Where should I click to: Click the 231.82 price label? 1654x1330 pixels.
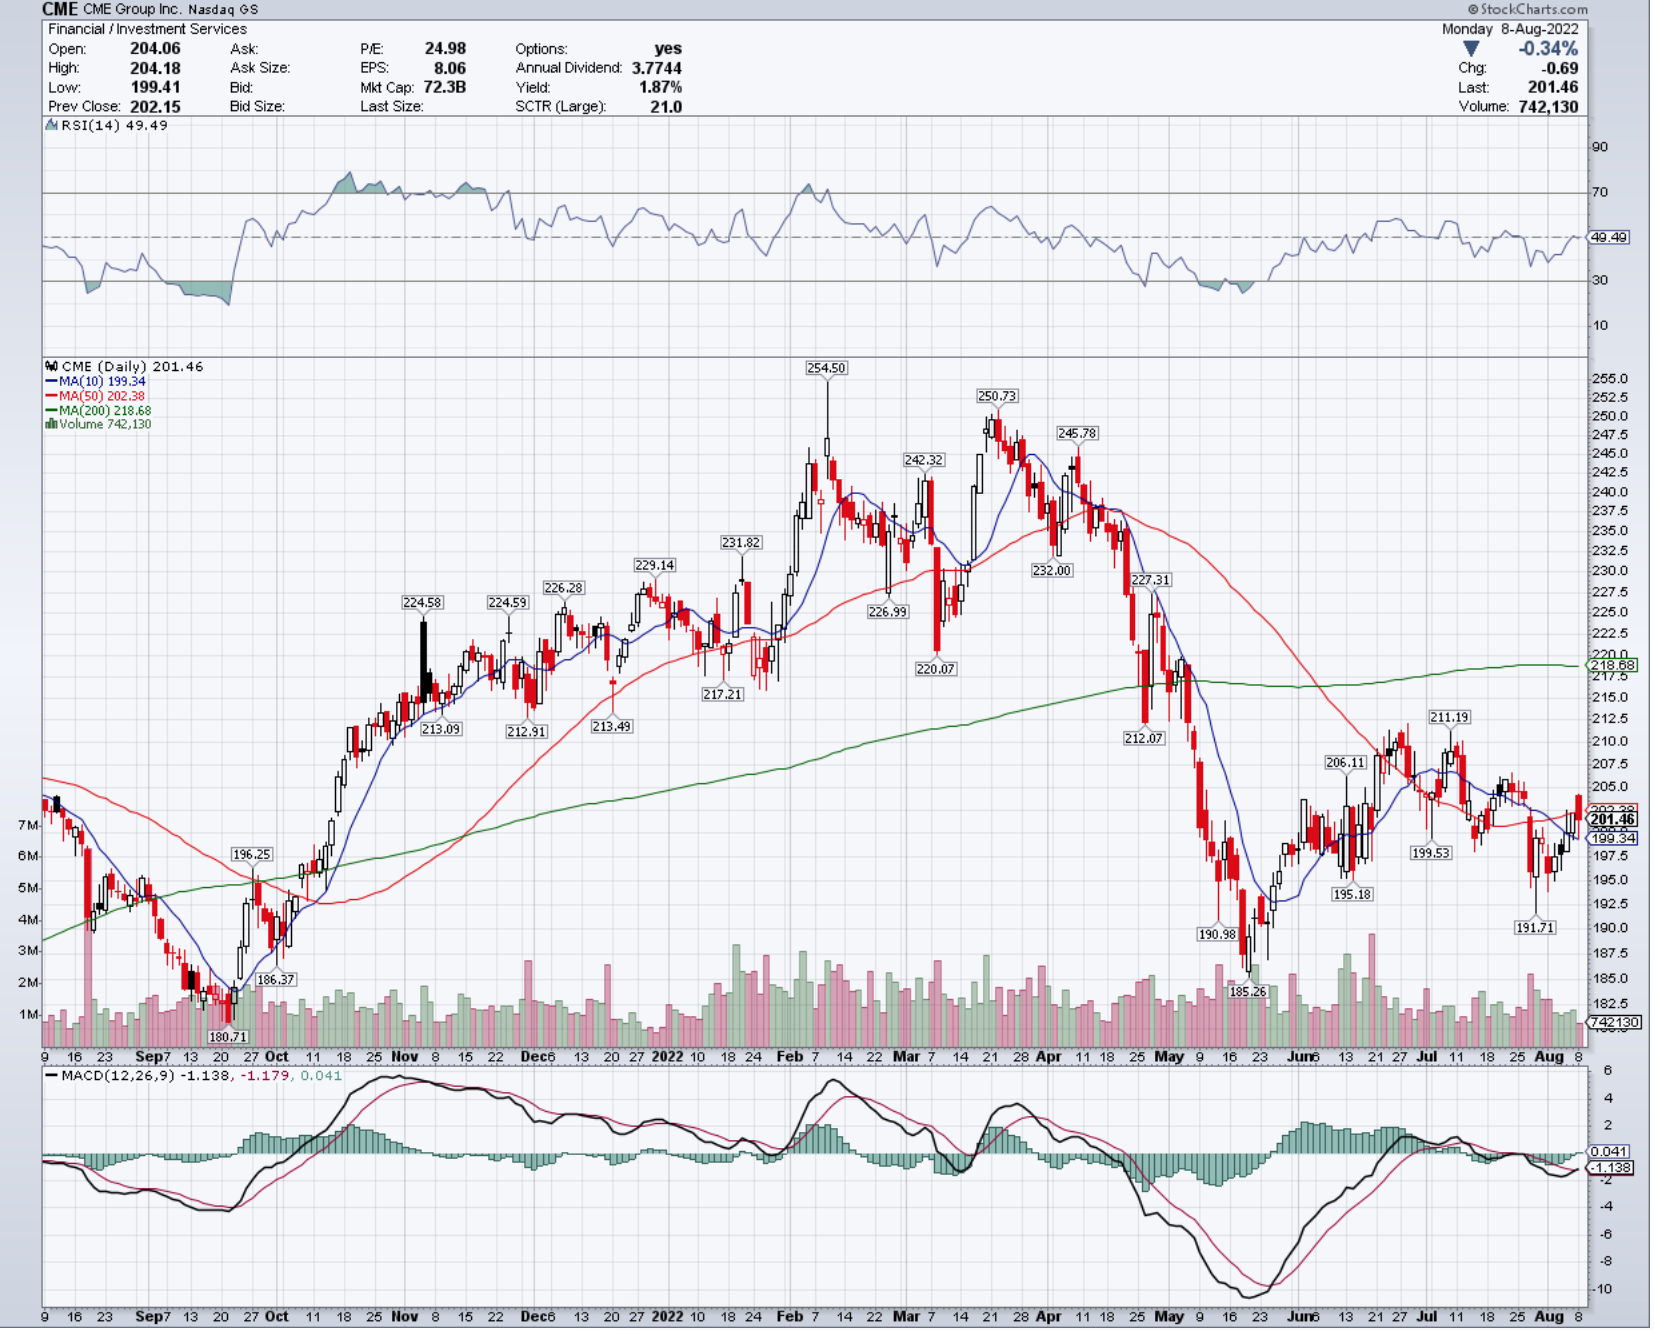click(741, 542)
